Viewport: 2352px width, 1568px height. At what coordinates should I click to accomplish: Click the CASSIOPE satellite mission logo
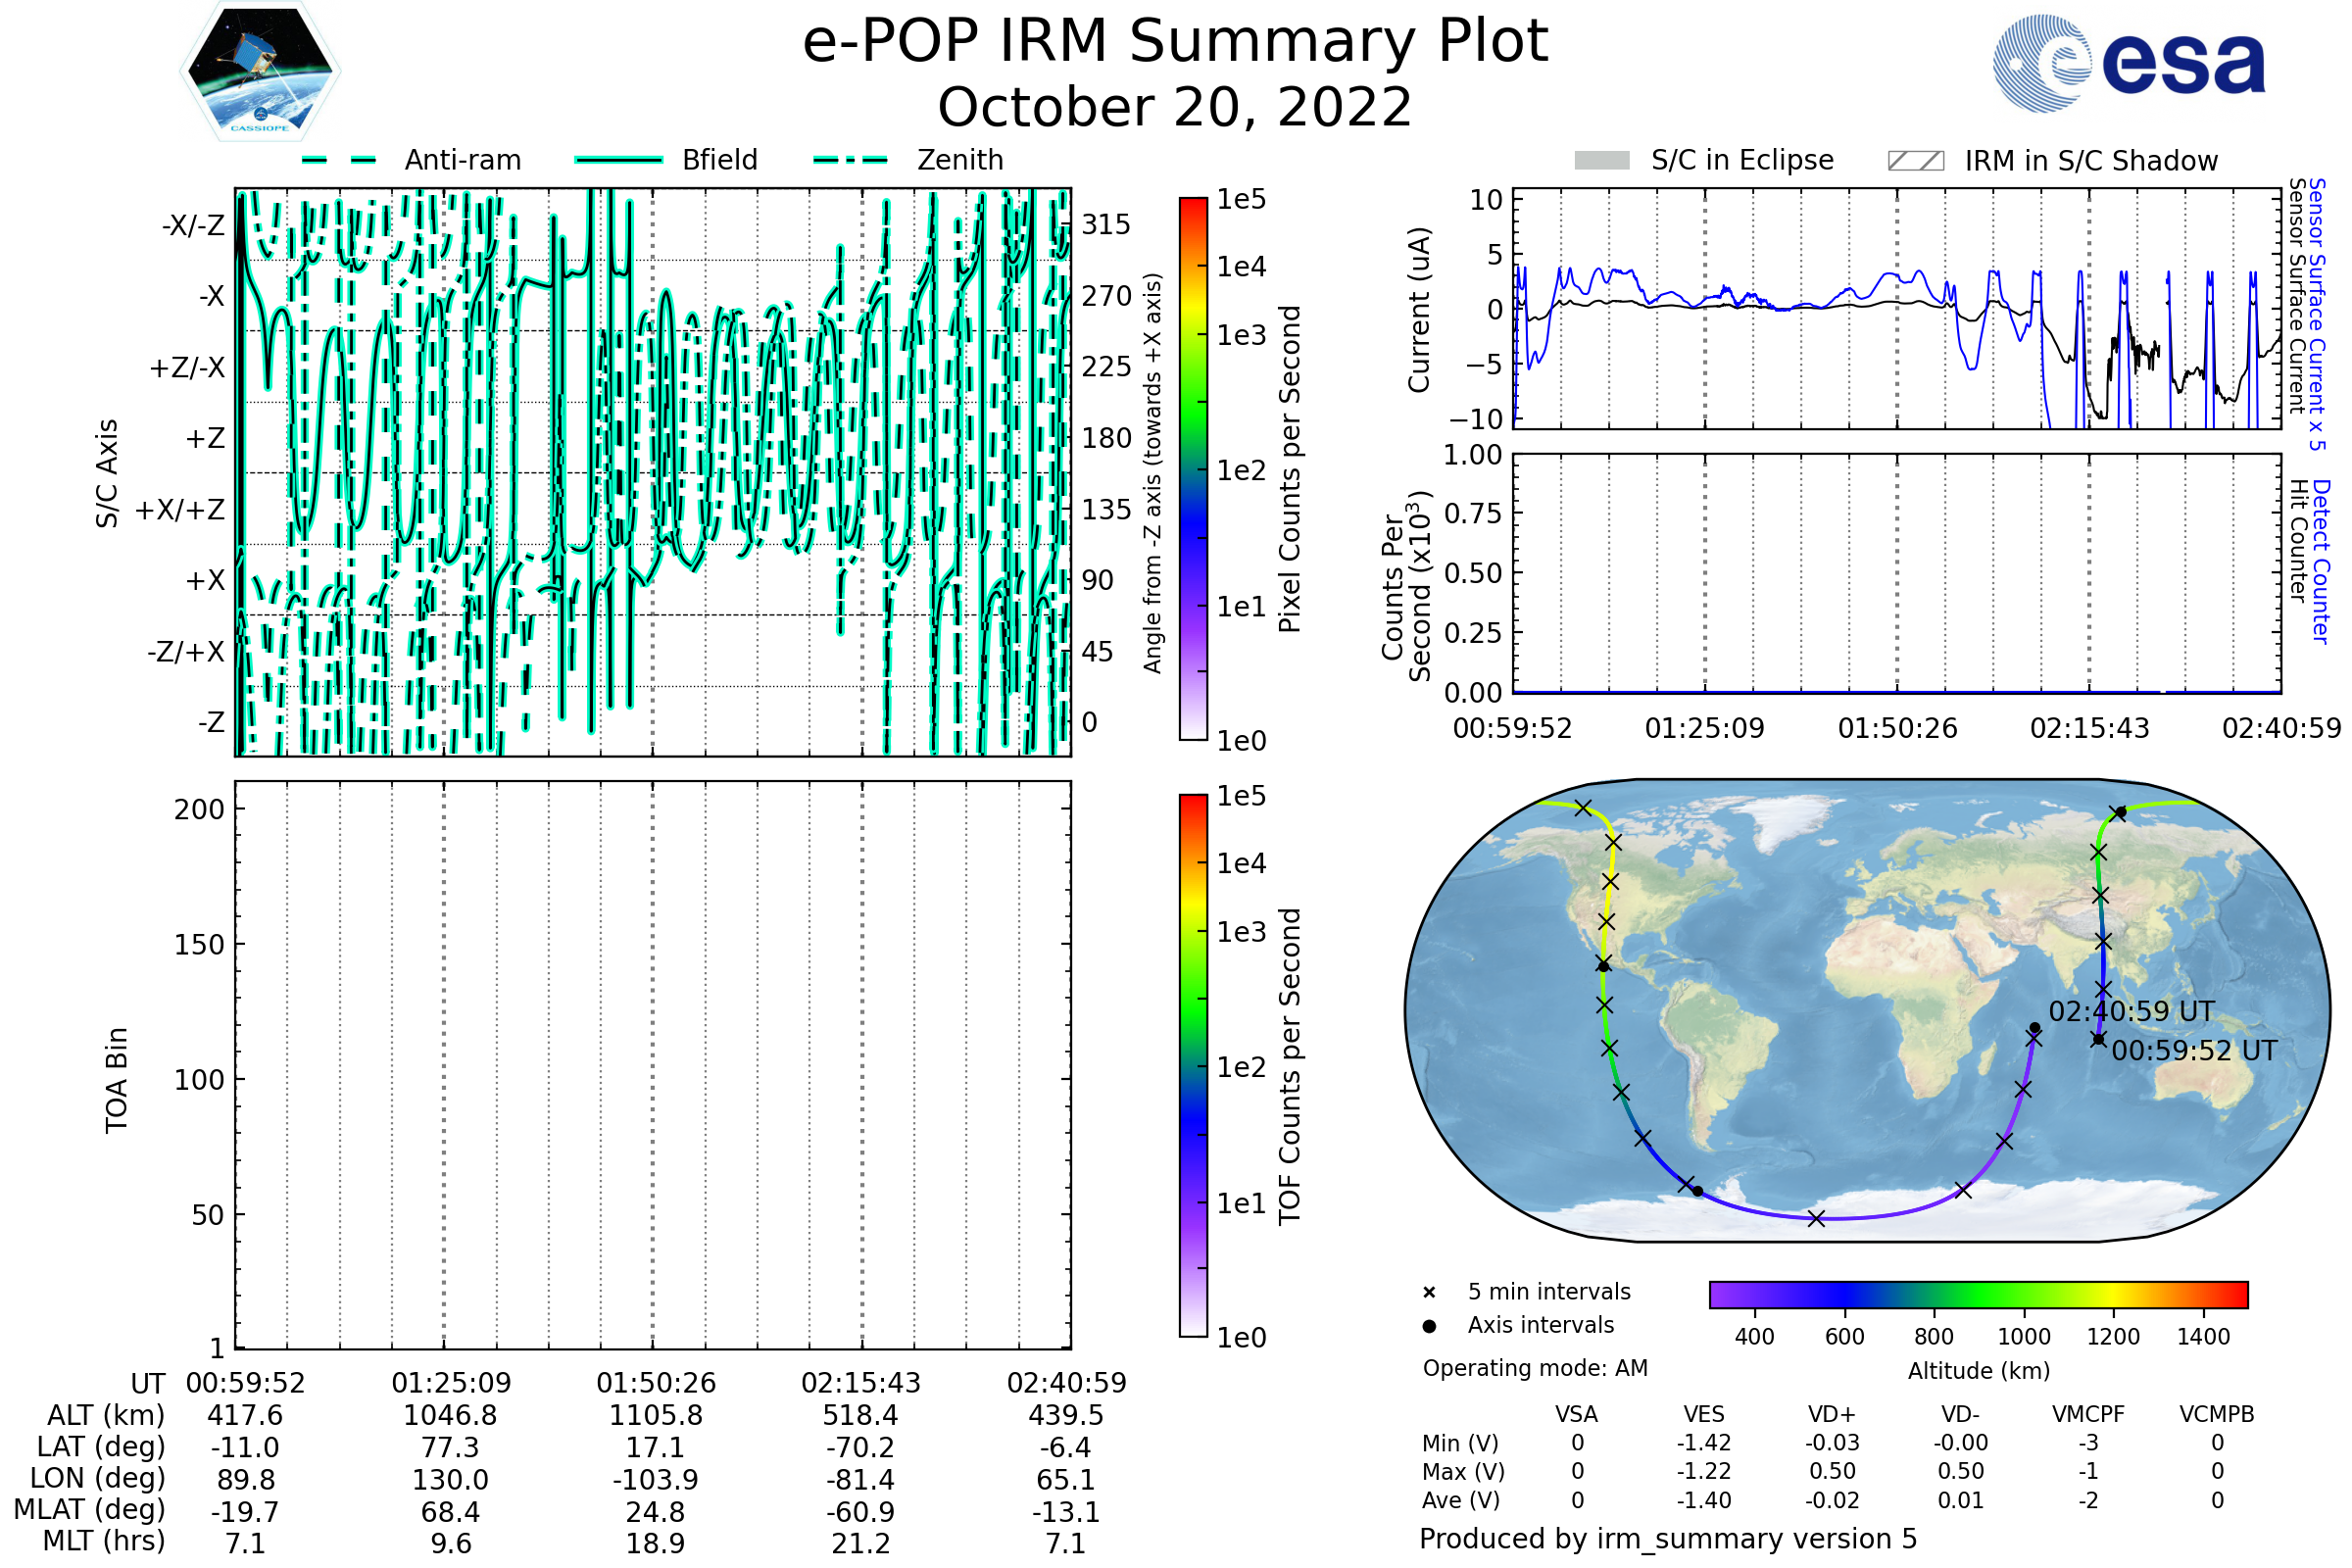pyautogui.click(x=260, y=72)
